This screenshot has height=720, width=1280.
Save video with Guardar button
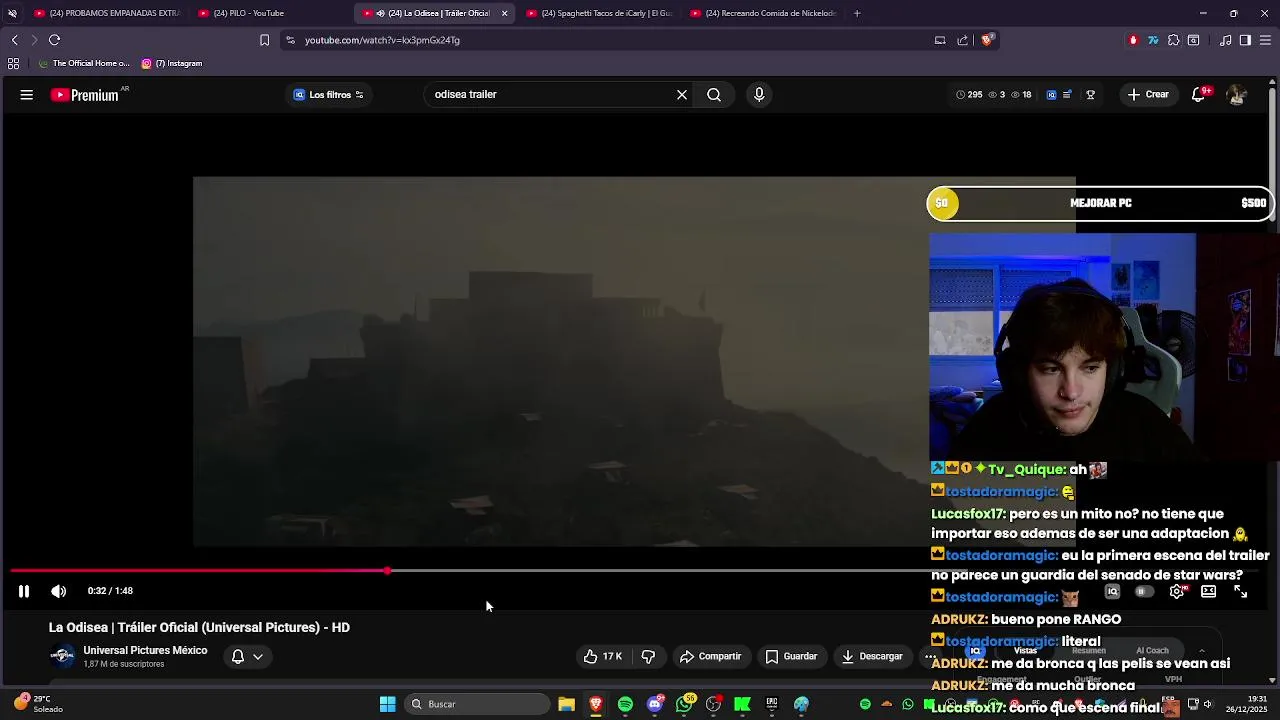(x=792, y=657)
